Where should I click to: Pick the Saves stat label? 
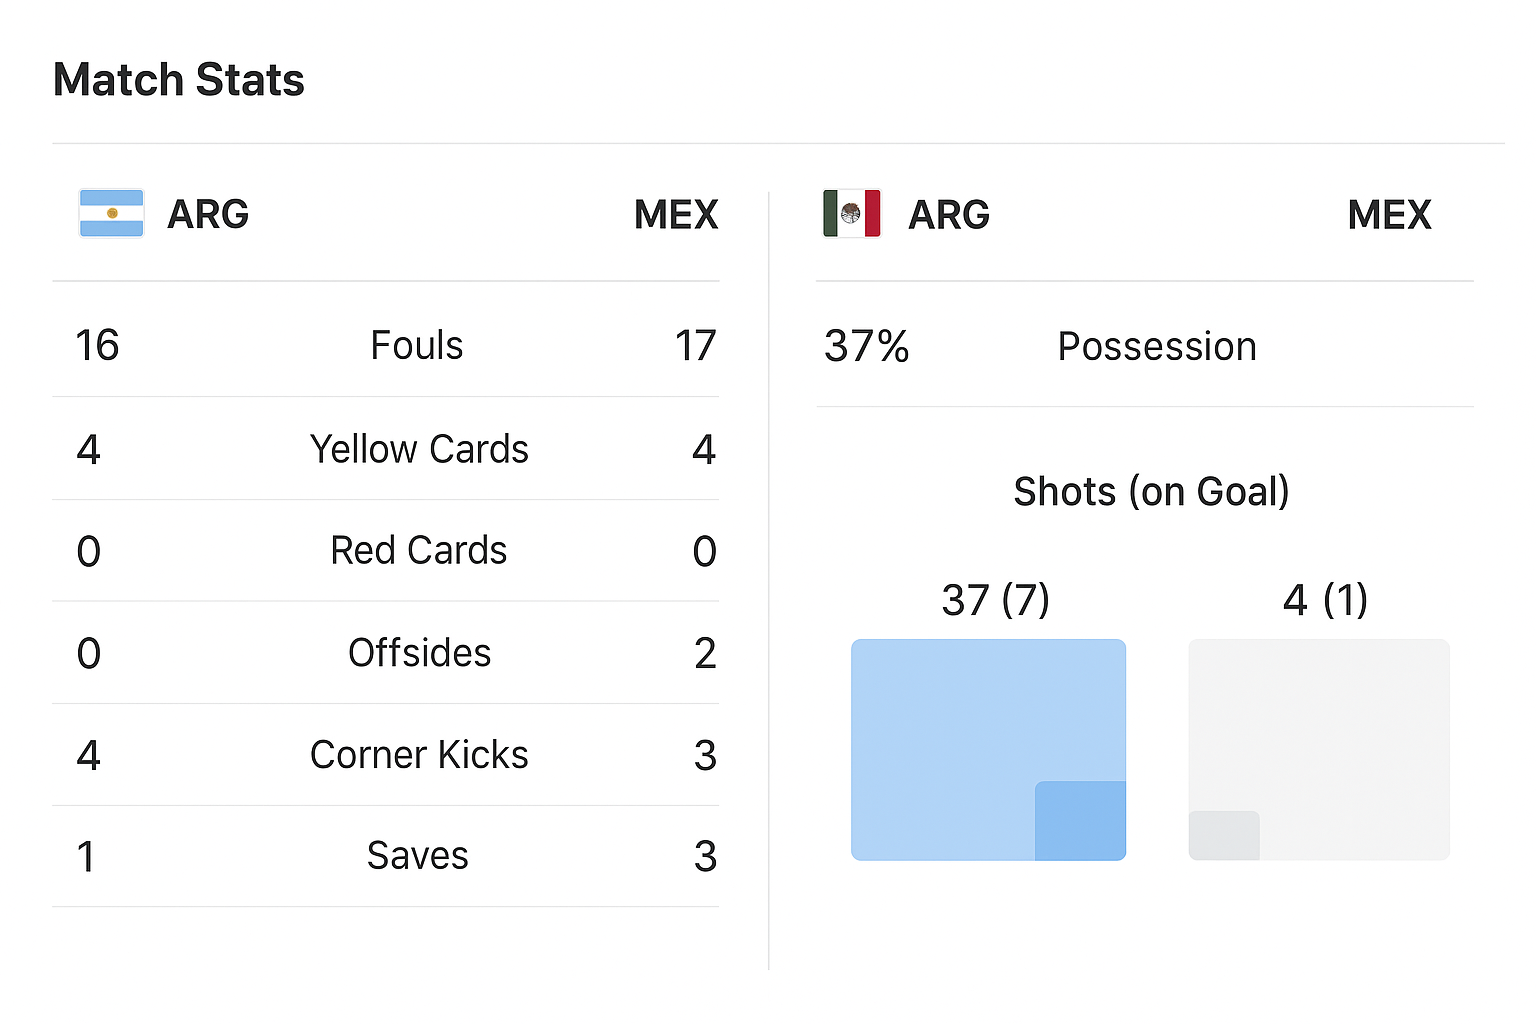point(417,856)
